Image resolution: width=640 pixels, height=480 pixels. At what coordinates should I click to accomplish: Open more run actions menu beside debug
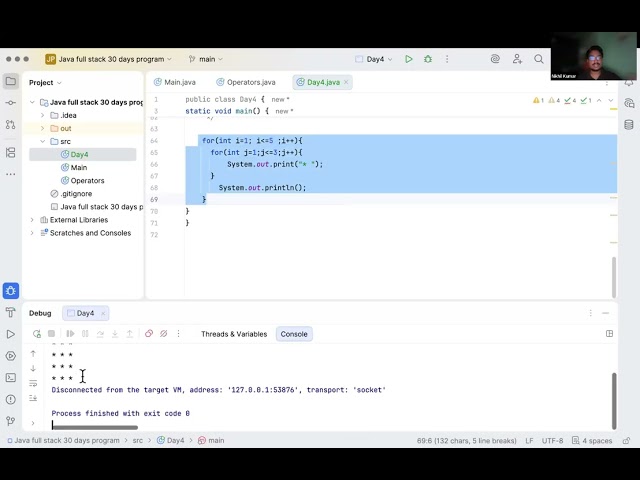click(447, 59)
